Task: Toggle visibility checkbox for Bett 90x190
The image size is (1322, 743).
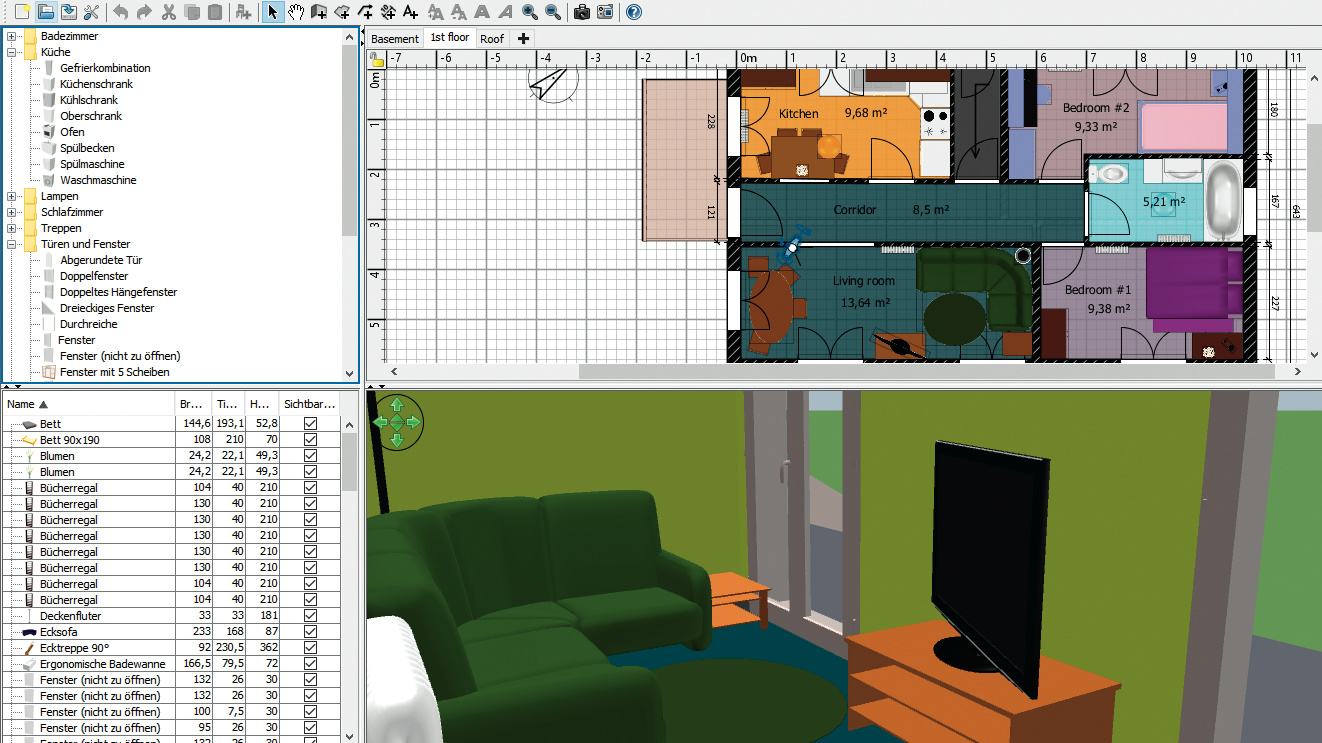Action: tap(310, 440)
